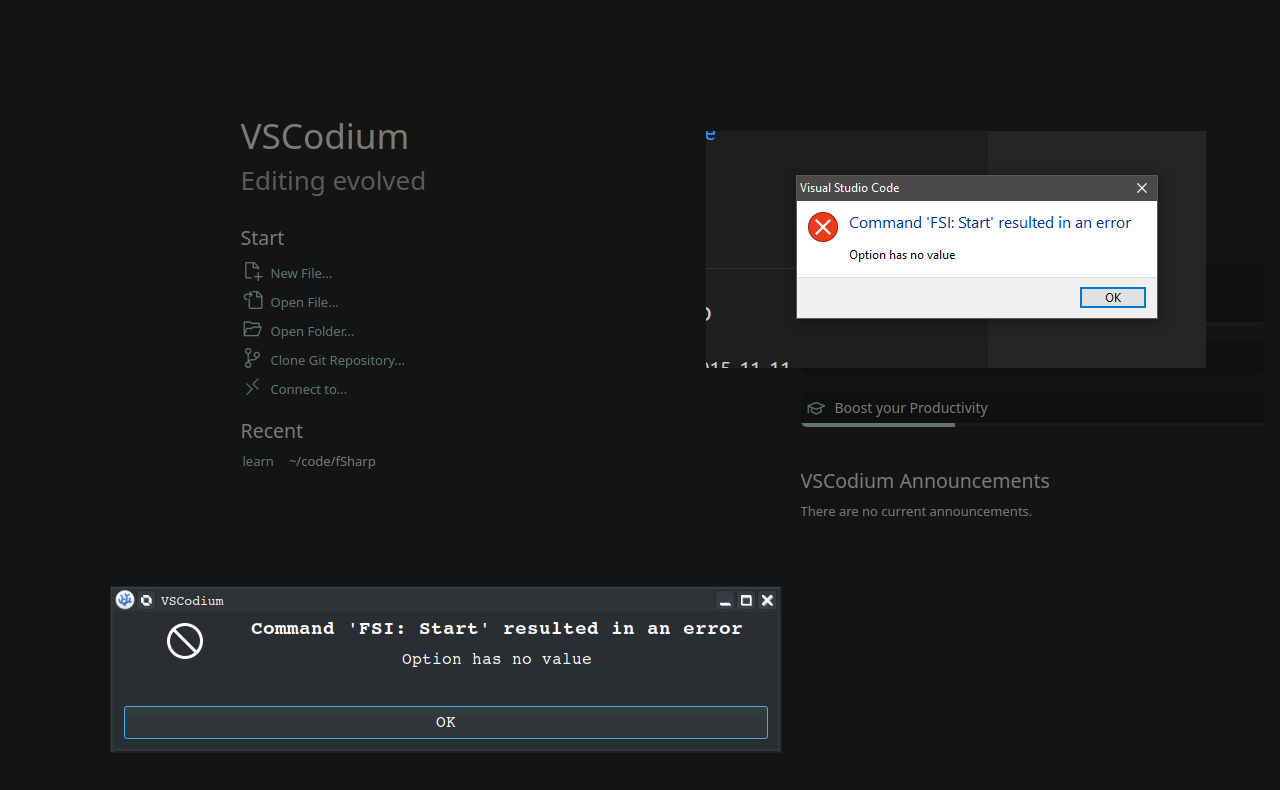Viewport: 1280px width, 790px height.
Task: Open the 'New File...' link
Action: (301, 273)
